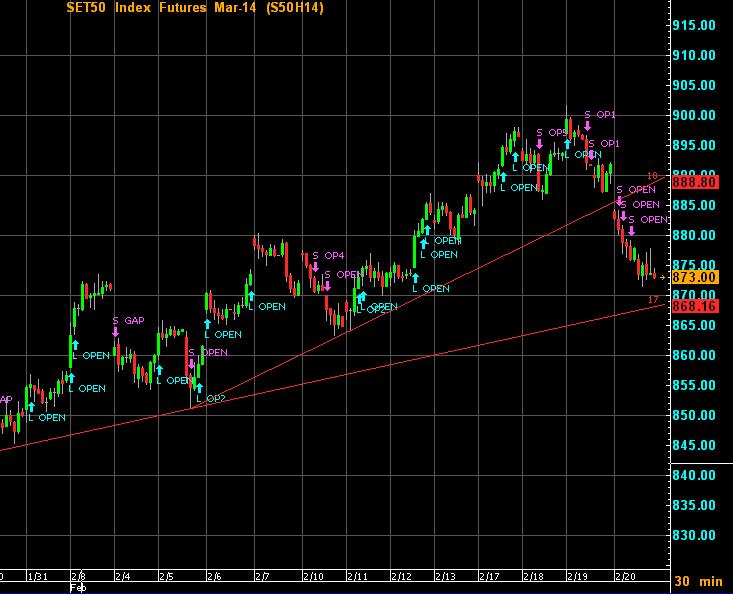The image size is (733, 594).
Task: Click the 895.00 price axis label
Action: tap(694, 145)
